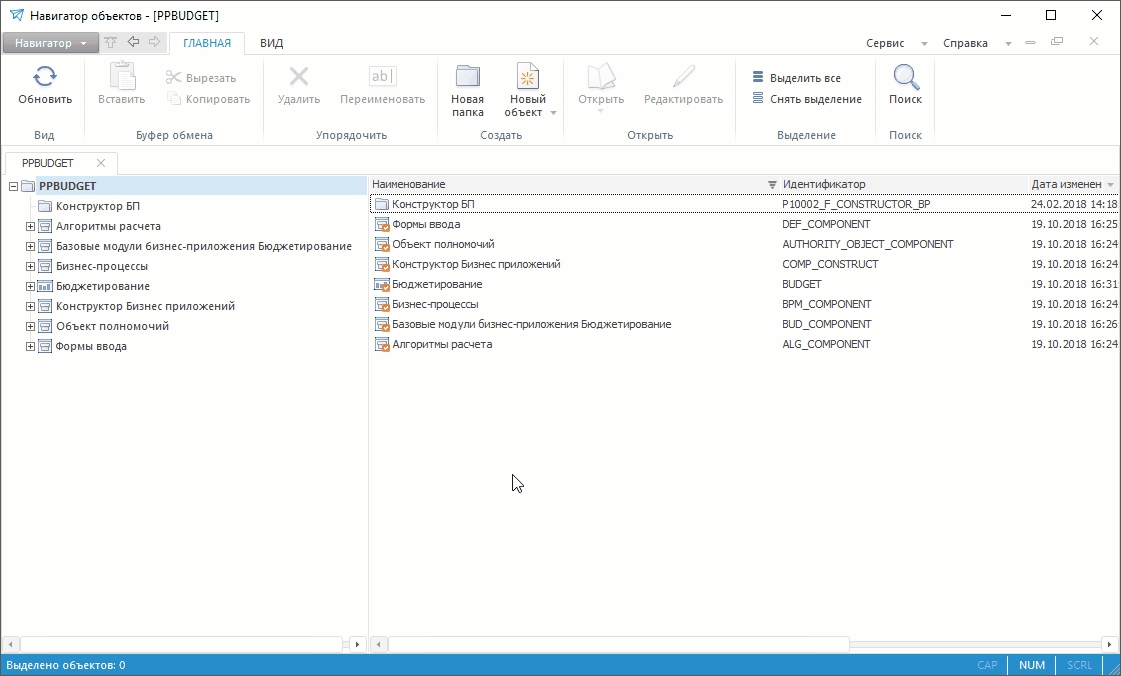The image size is (1121, 676).
Task: Navigate back with the left arrow icon
Action: tap(133, 43)
